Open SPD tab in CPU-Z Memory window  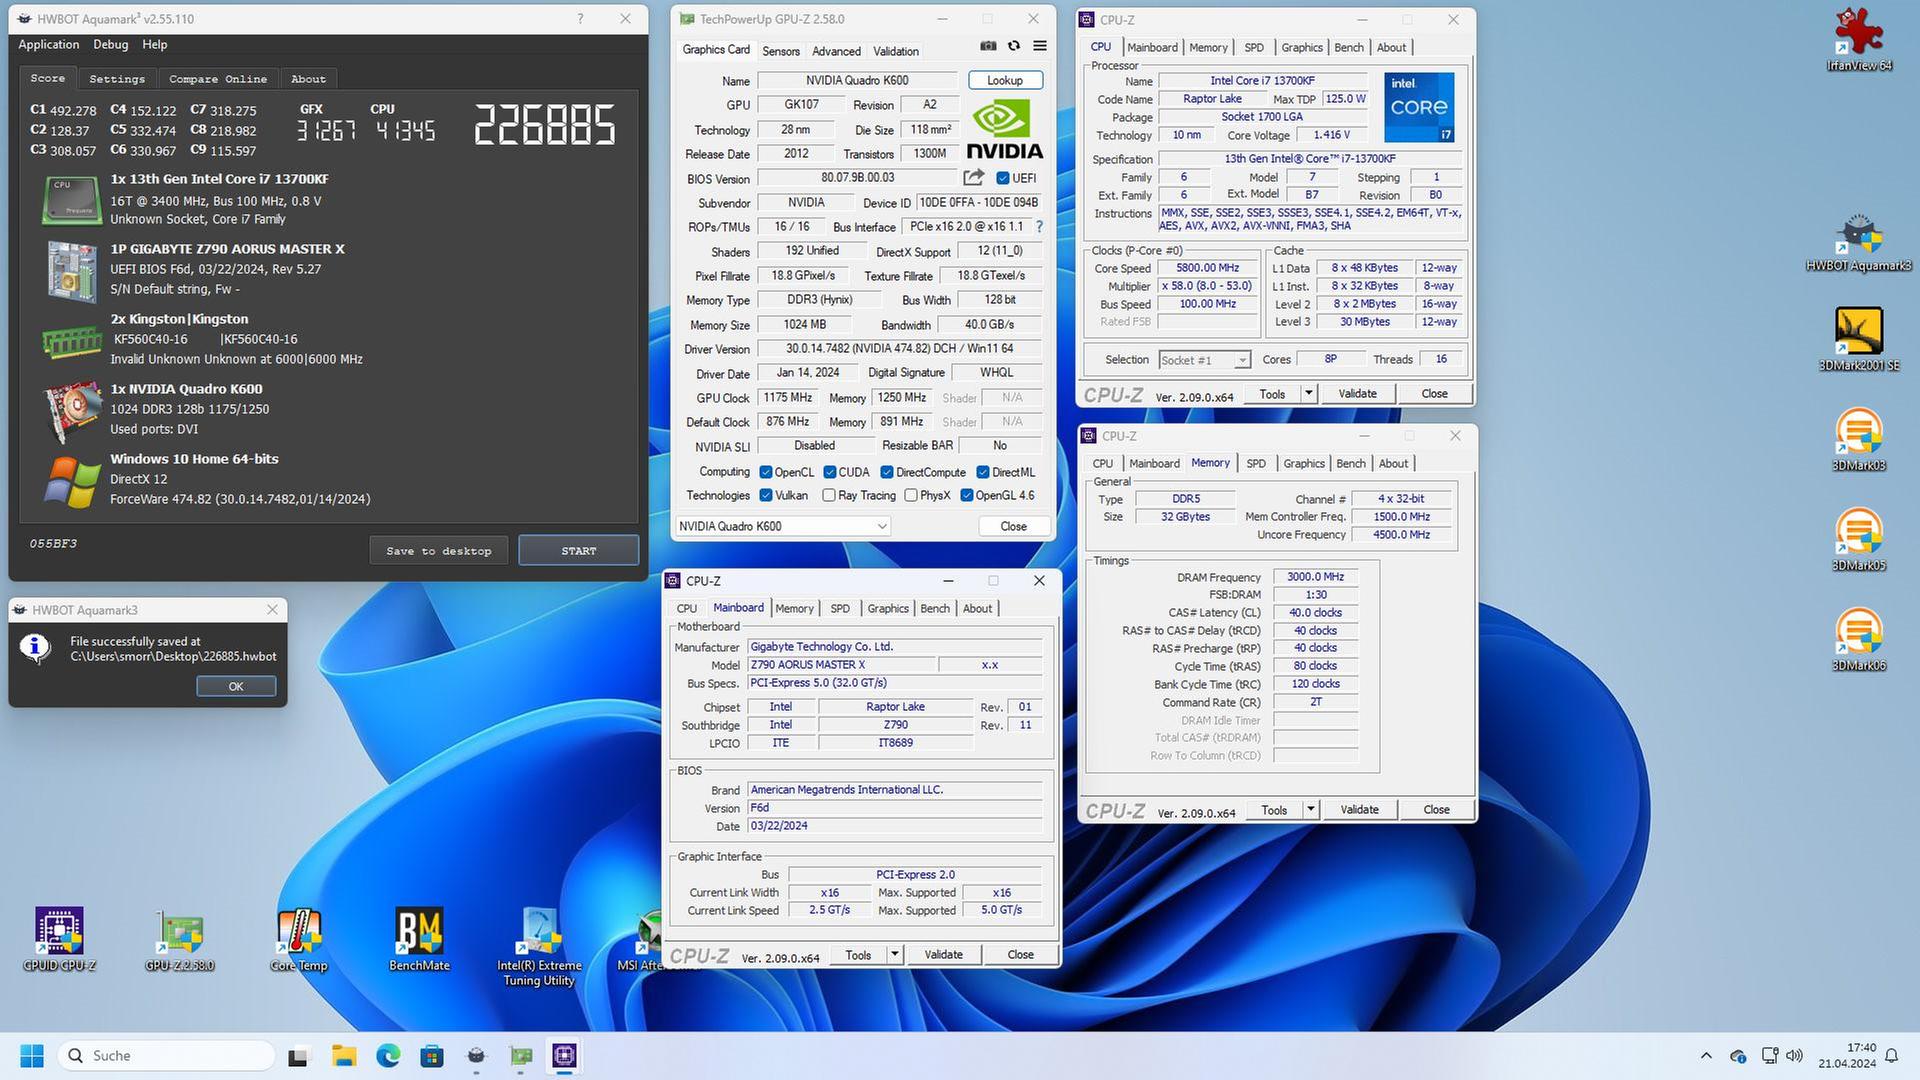click(x=1256, y=463)
